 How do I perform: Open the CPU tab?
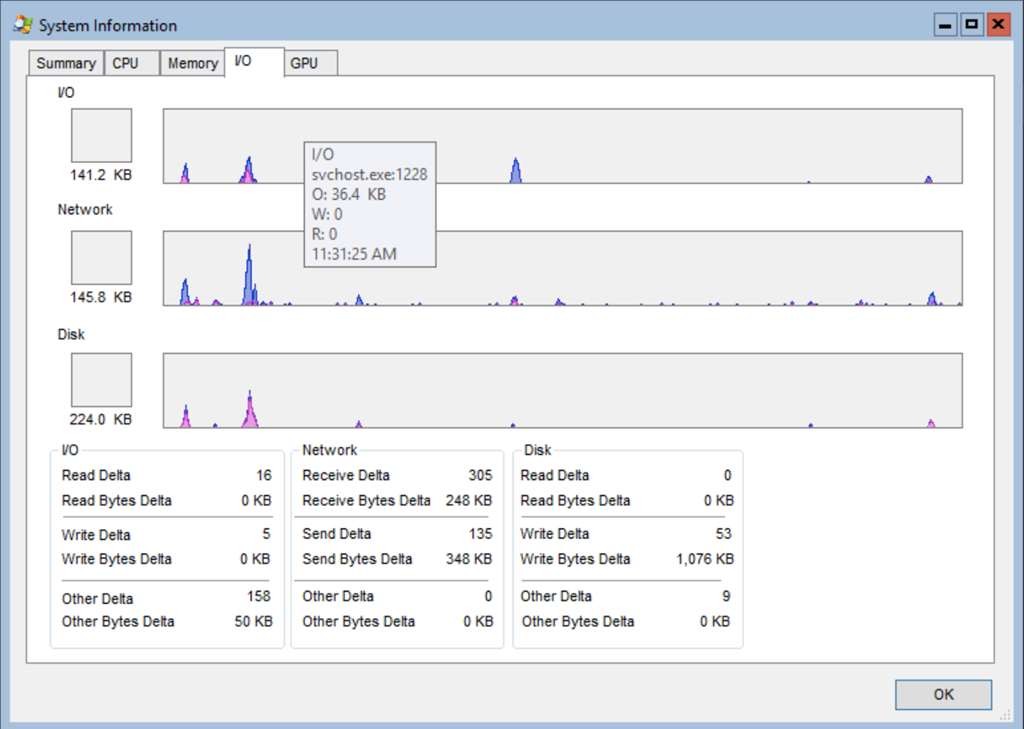pos(126,63)
